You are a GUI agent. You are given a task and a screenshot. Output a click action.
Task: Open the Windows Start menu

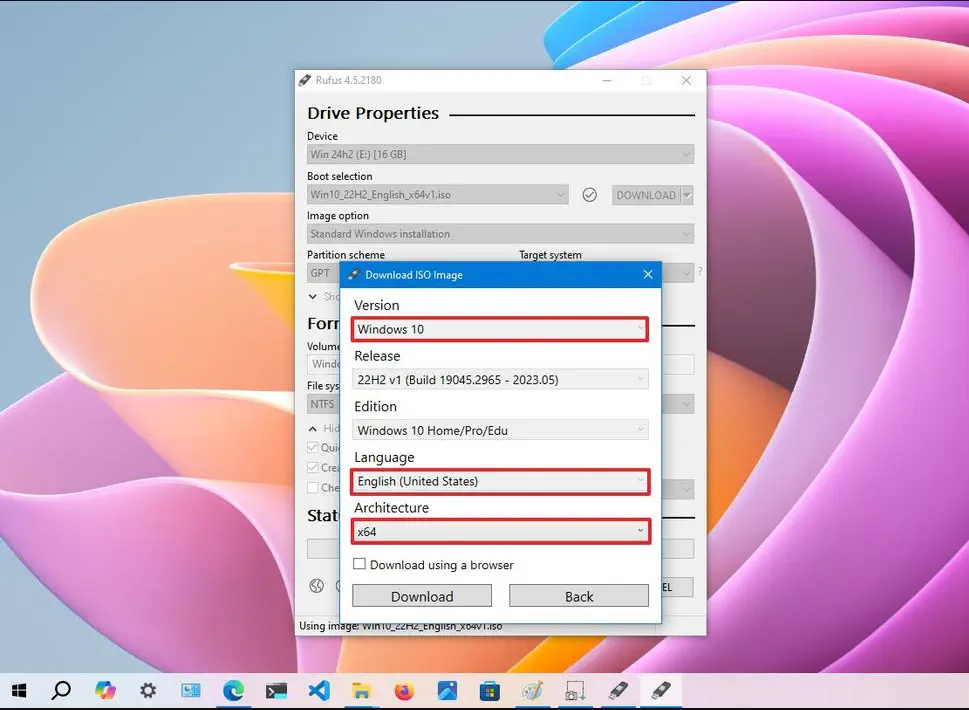pos(19,690)
